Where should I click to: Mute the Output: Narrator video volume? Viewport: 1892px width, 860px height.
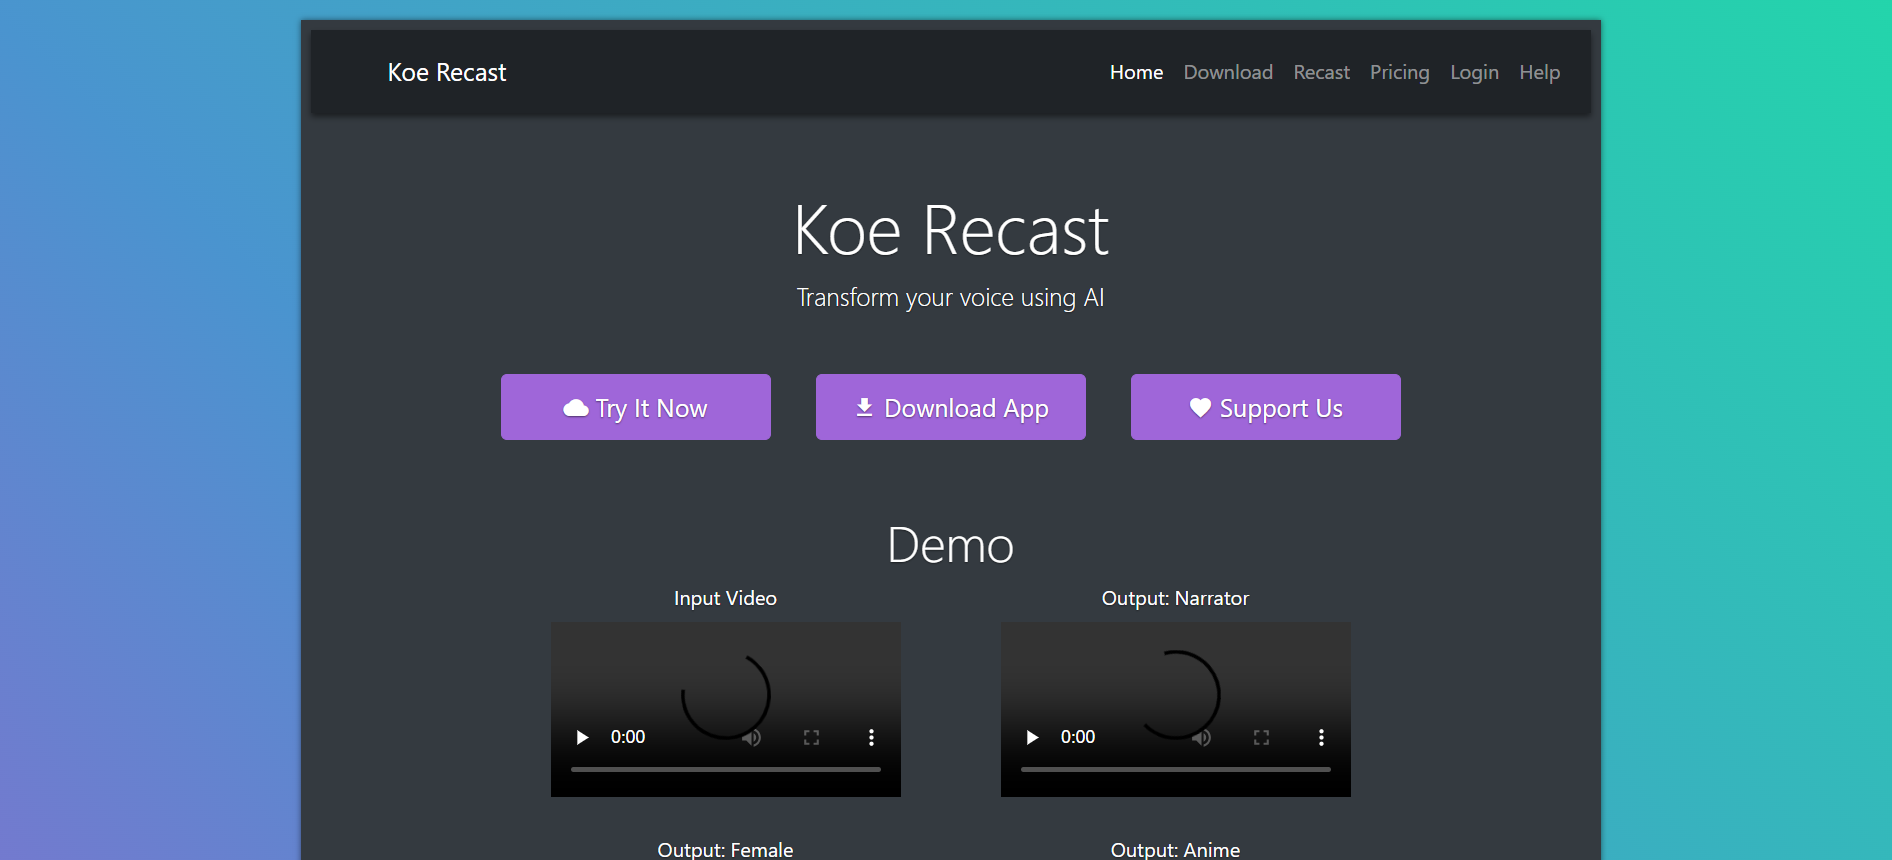[x=1202, y=737]
